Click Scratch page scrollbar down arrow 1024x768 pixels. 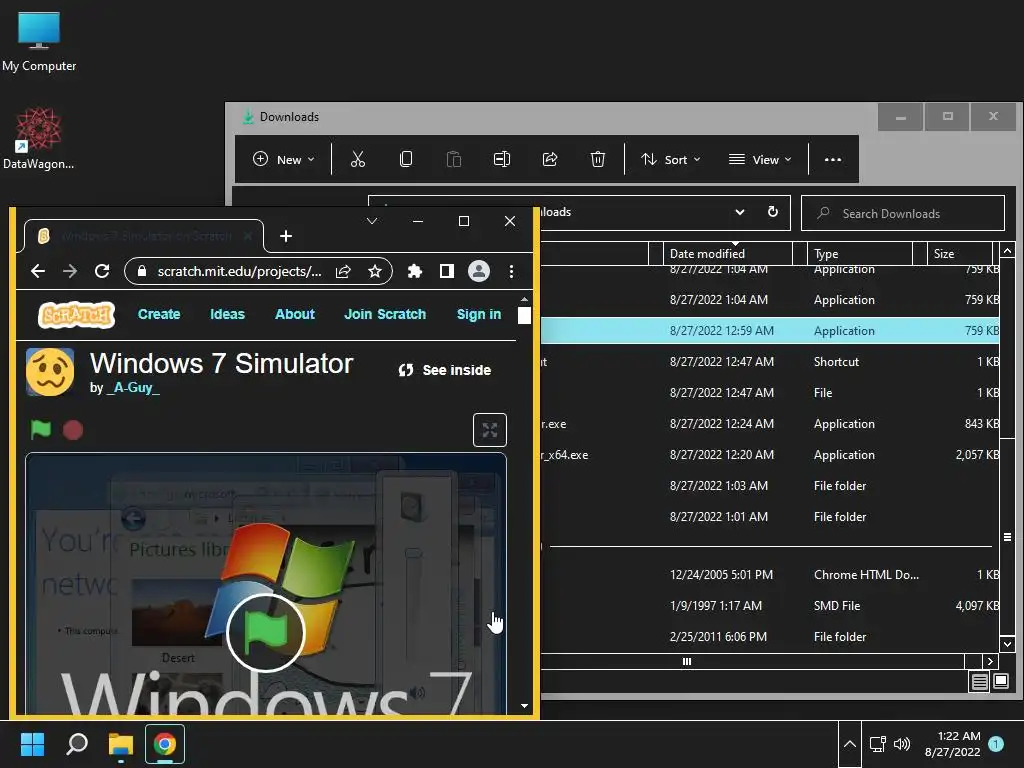point(524,705)
